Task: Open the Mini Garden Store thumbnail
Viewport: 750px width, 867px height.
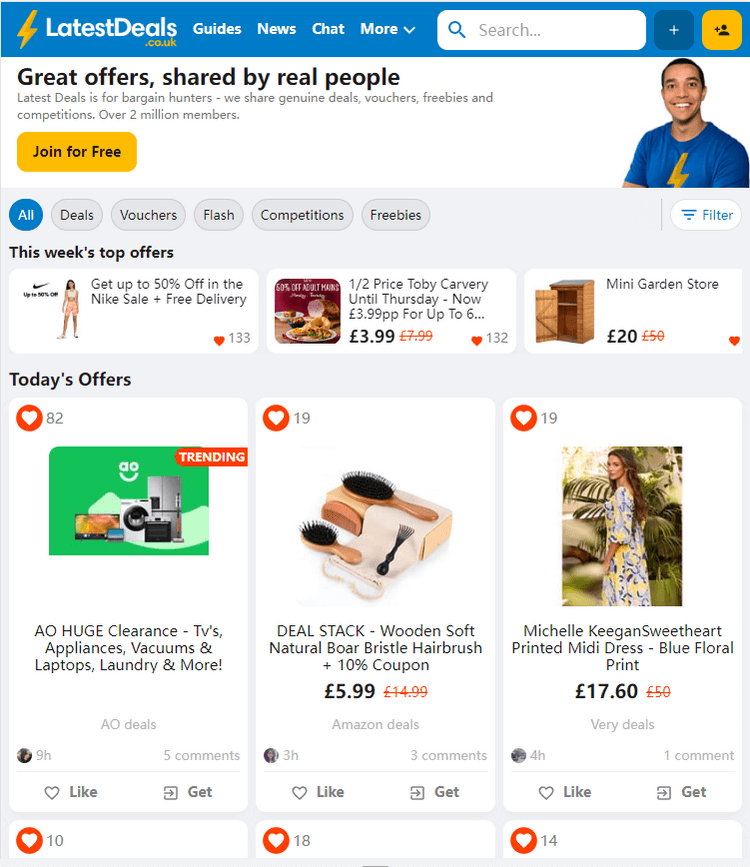Action: pyautogui.click(x=564, y=311)
